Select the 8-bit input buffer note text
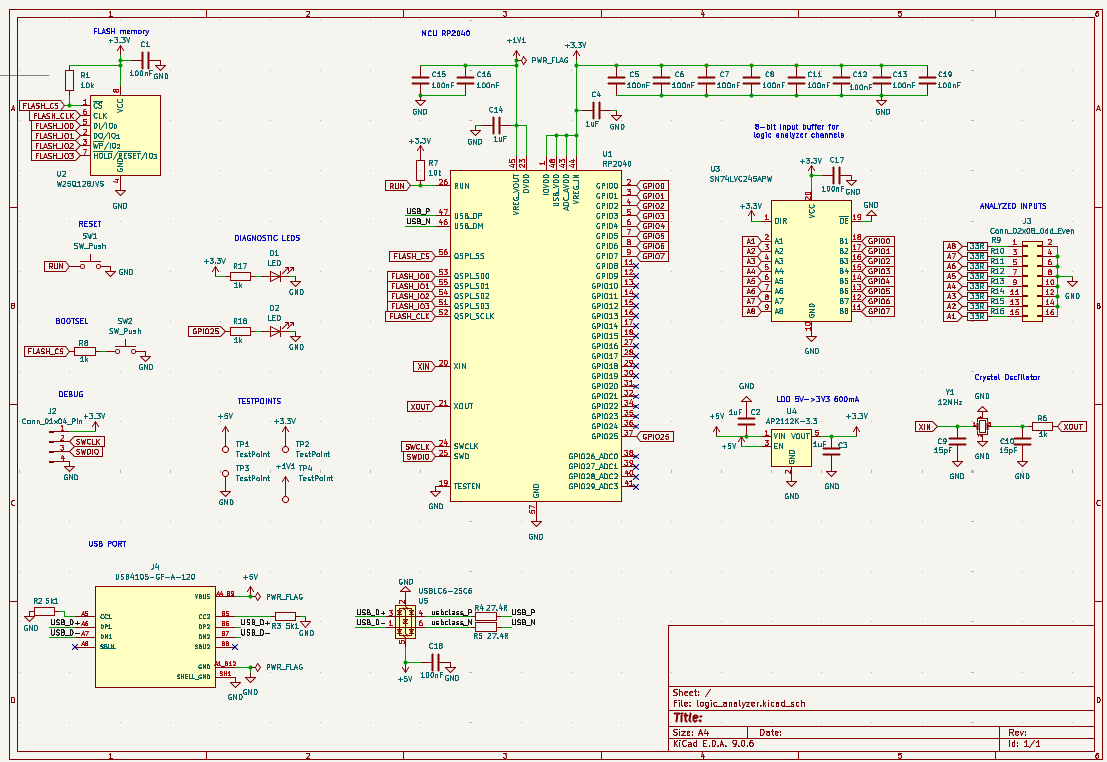1107x762 pixels. coord(798,131)
